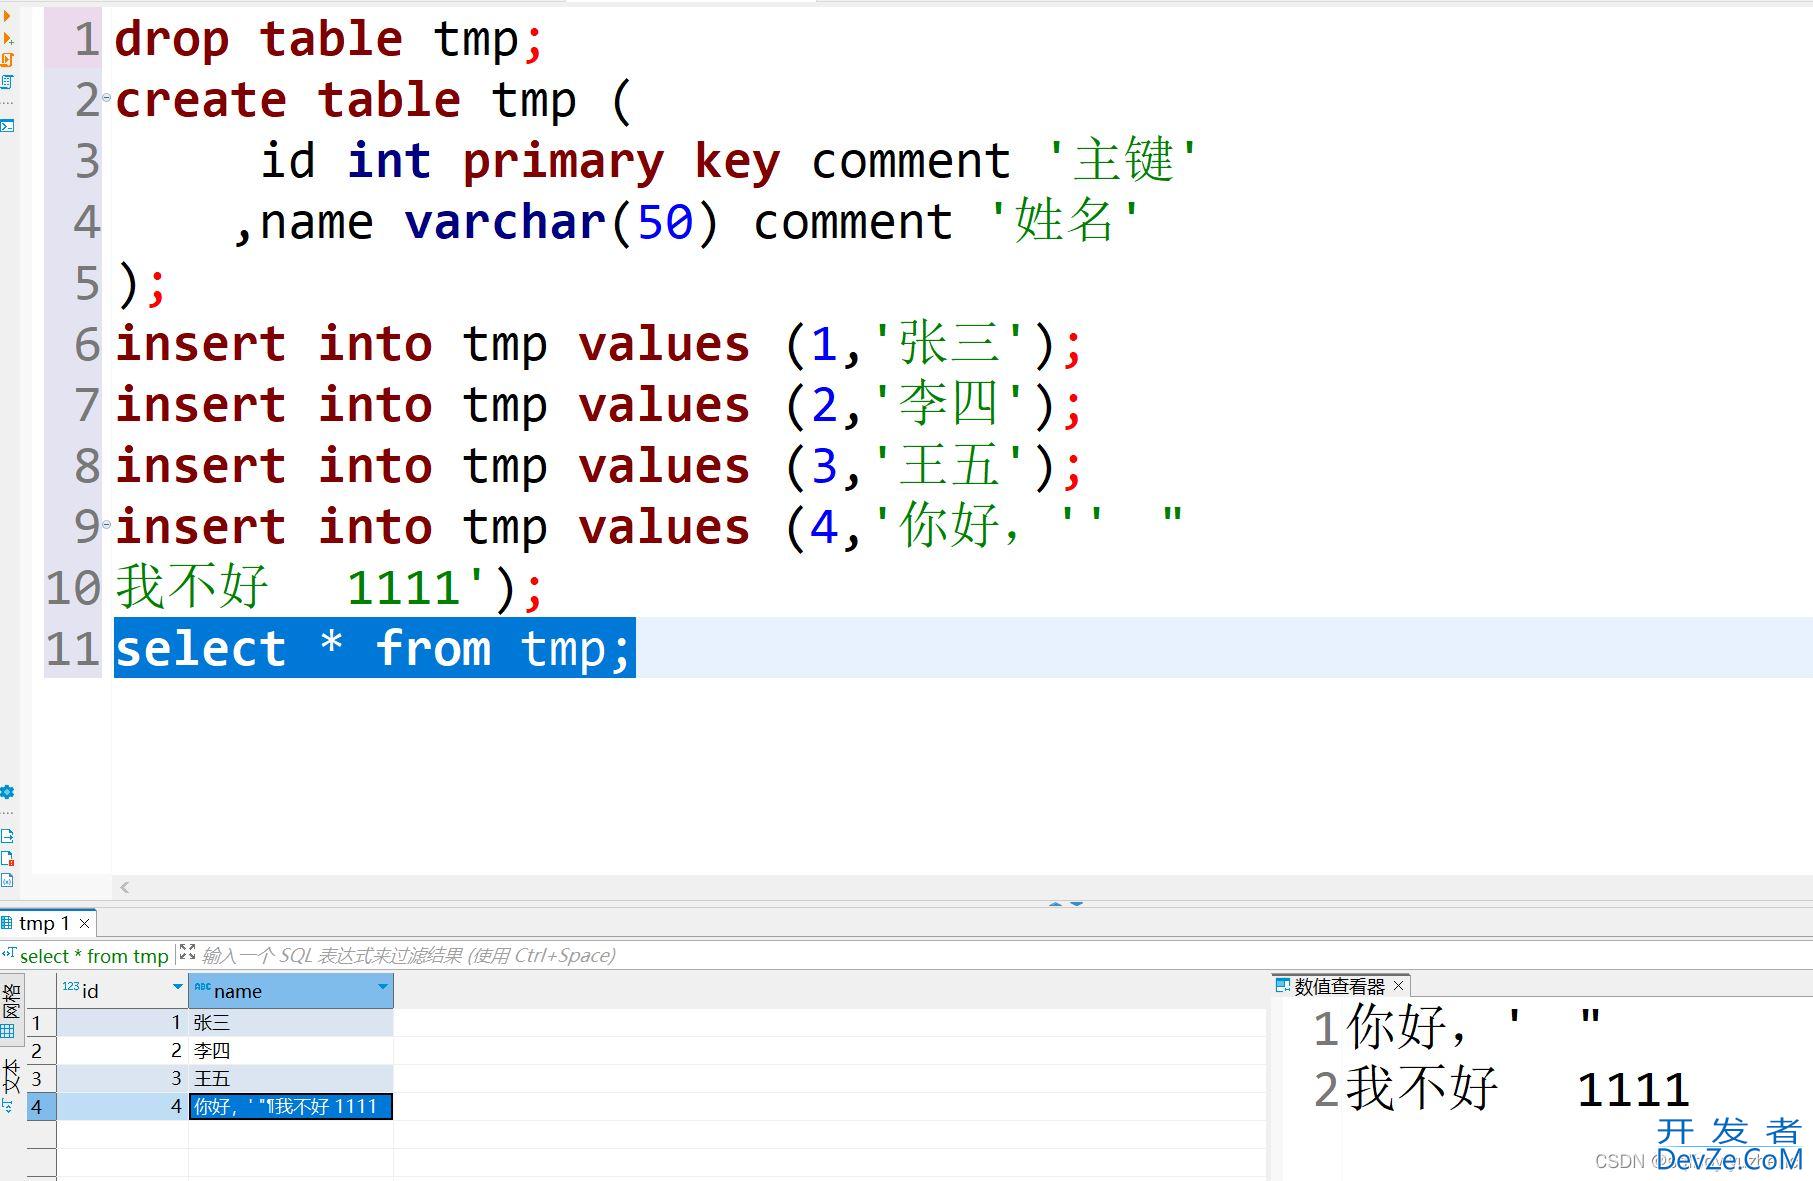Show the execution plan icon
Viewport: 1813px width, 1181px height.
pyautogui.click(x=7, y=82)
